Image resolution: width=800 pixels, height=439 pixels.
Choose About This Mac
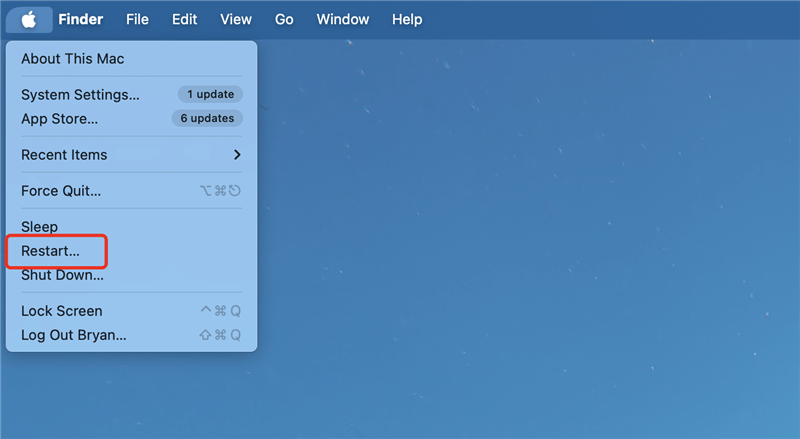pos(72,59)
